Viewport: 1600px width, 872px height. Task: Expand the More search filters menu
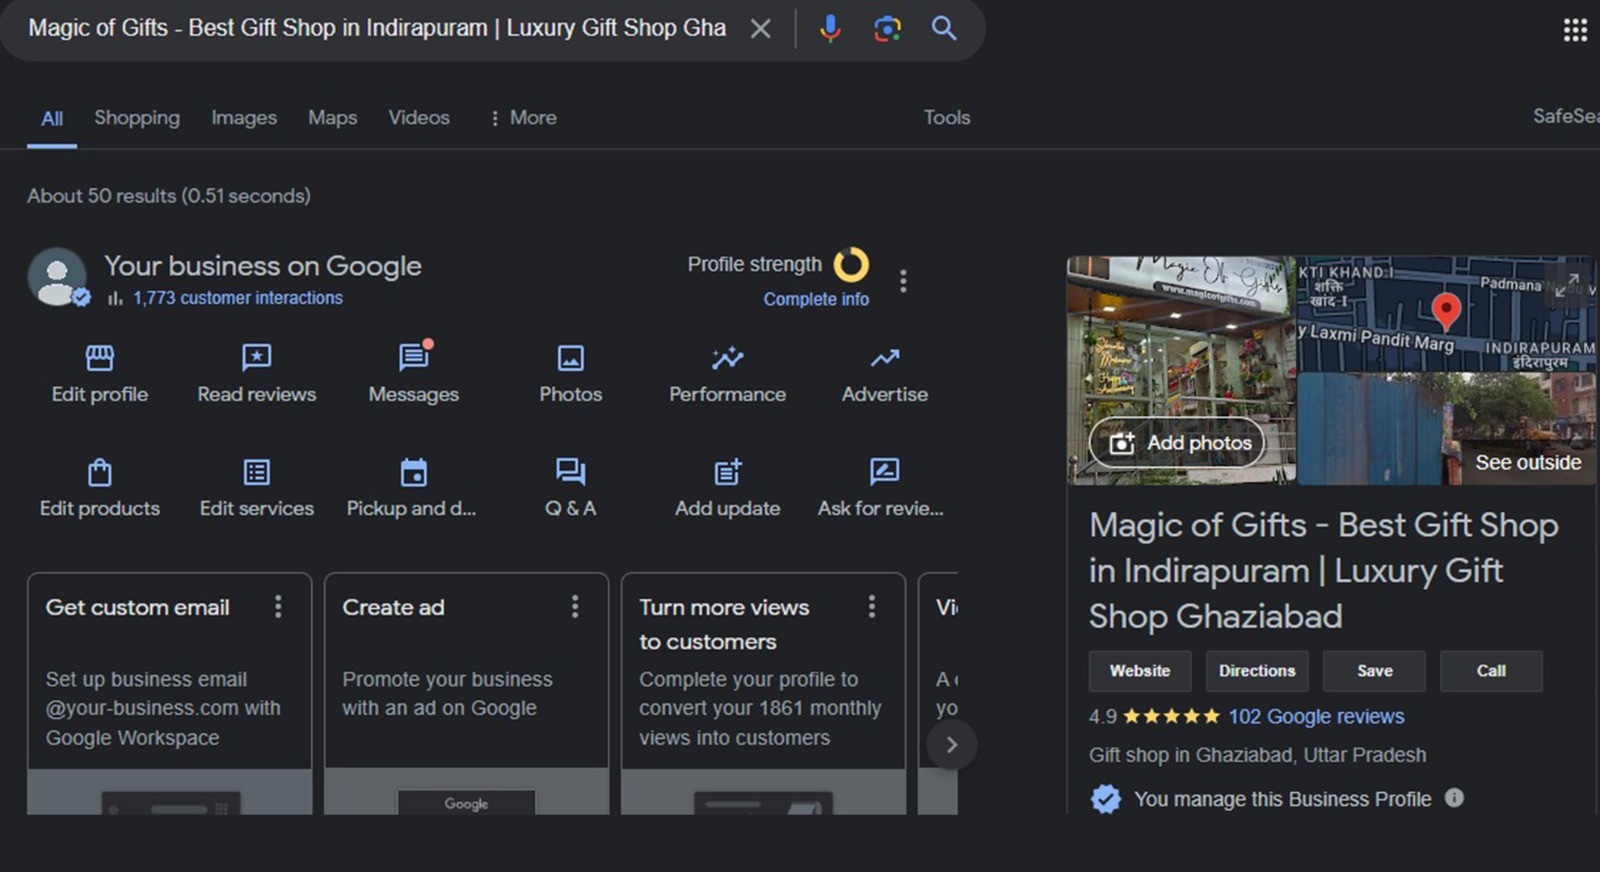click(x=523, y=118)
